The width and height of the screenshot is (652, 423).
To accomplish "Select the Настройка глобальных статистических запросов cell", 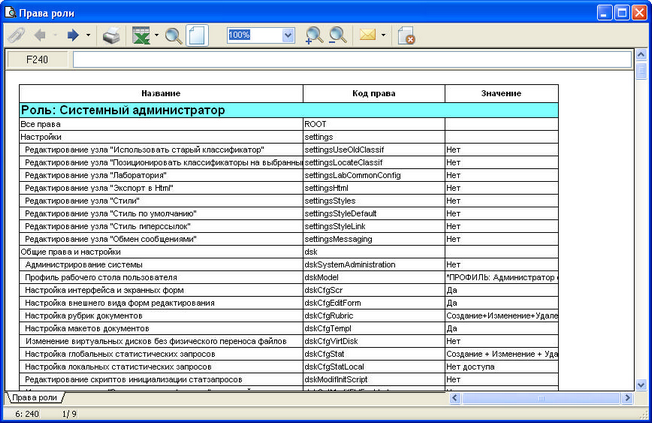I will coord(161,354).
